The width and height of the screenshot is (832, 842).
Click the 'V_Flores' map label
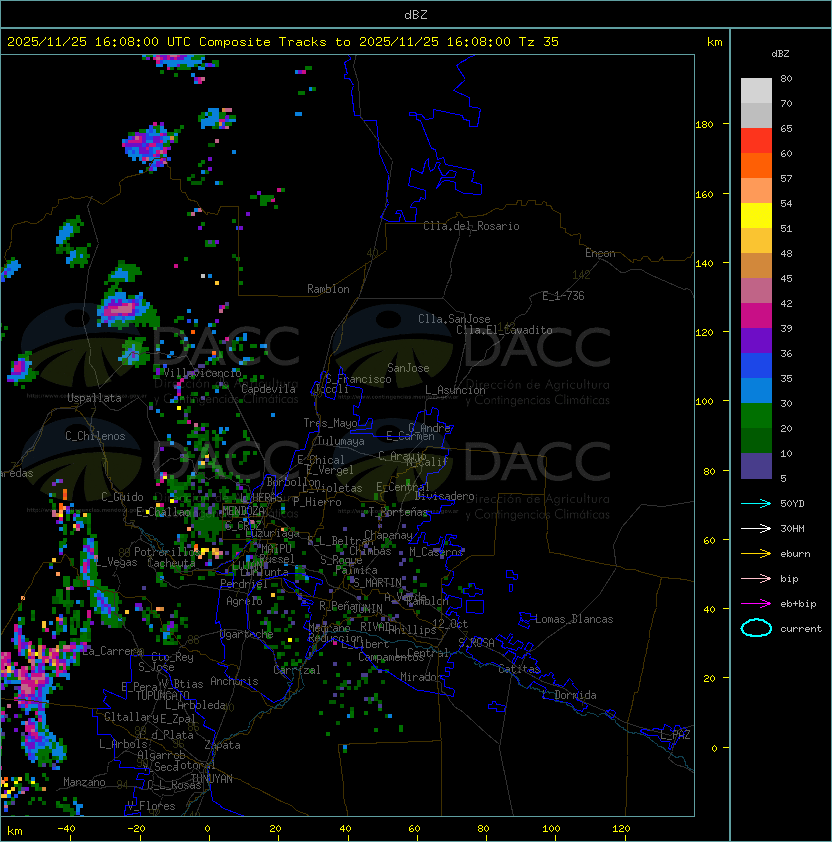tap(151, 806)
